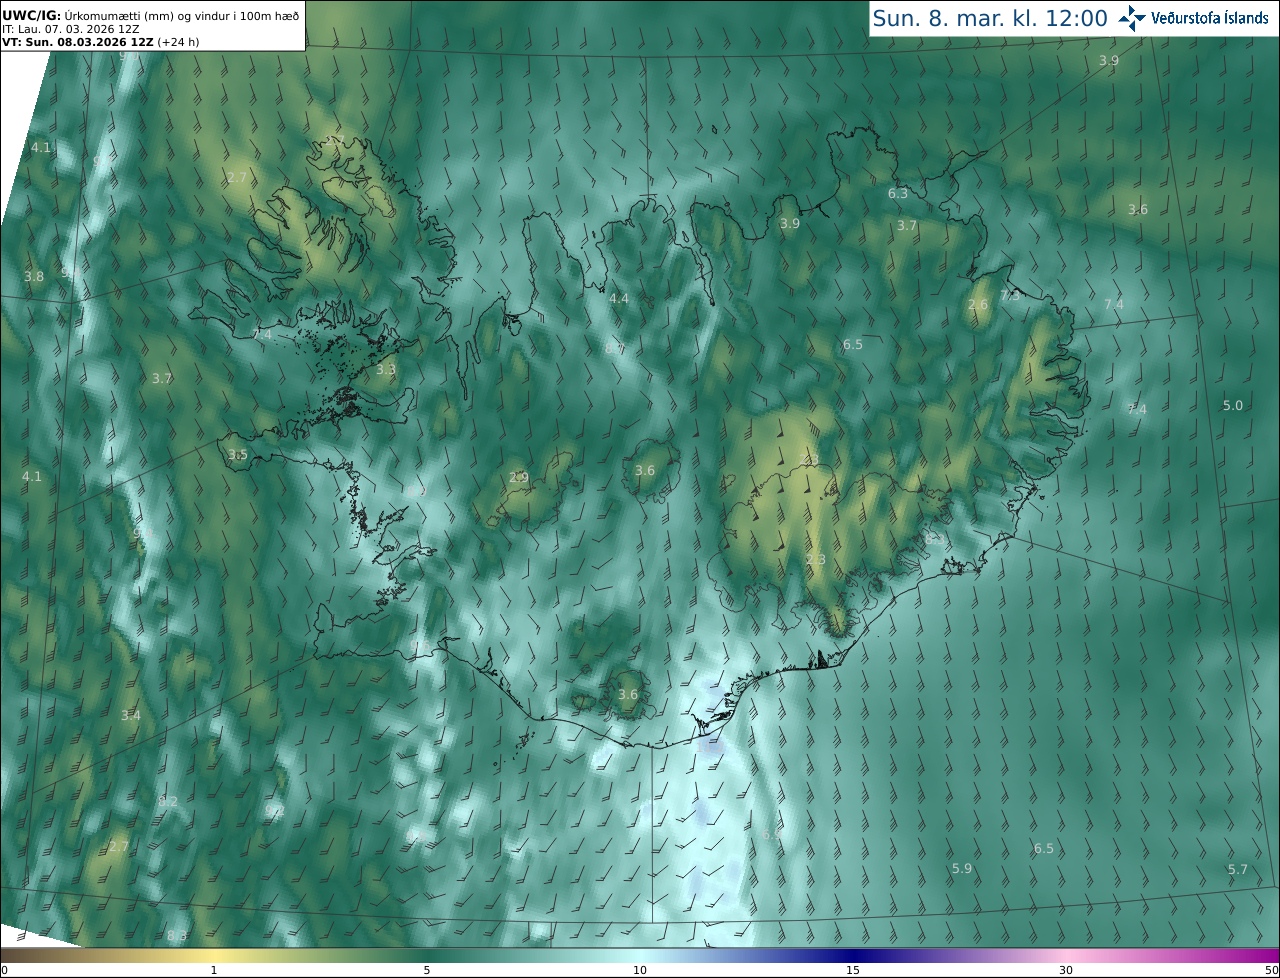Click the VT: Sun. 08.03.2026 12Z line
Image resolution: width=1280 pixels, height=978 pixels.
tap(101, 42)
